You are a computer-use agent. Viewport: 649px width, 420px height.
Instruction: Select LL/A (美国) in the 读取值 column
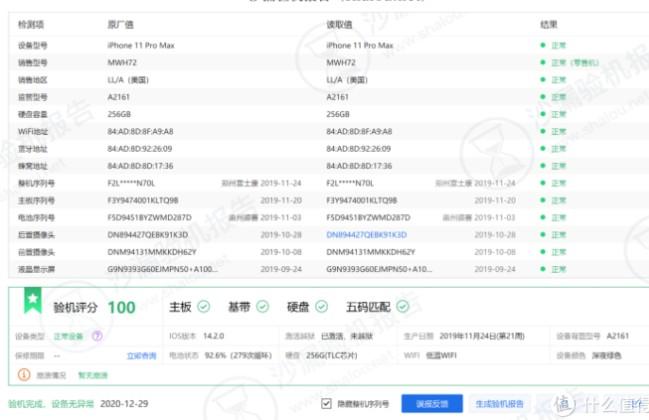click(347, 80)
